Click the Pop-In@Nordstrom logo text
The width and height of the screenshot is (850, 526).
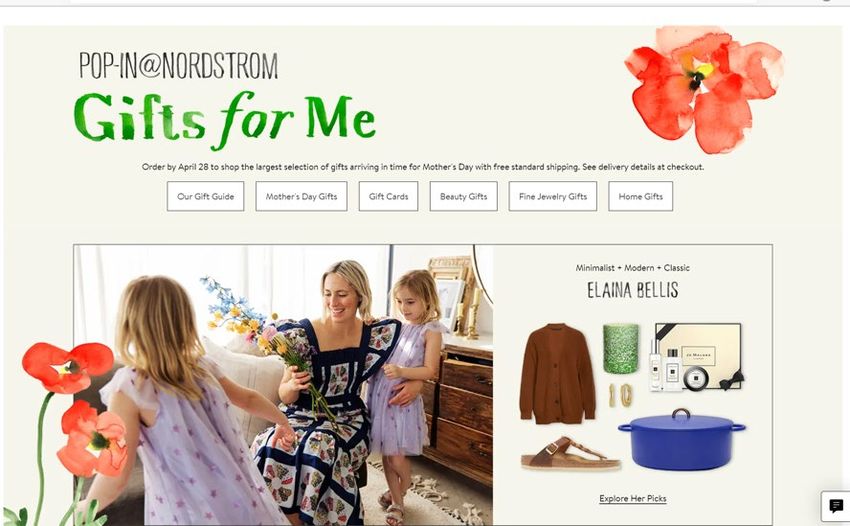coord(178,66)
